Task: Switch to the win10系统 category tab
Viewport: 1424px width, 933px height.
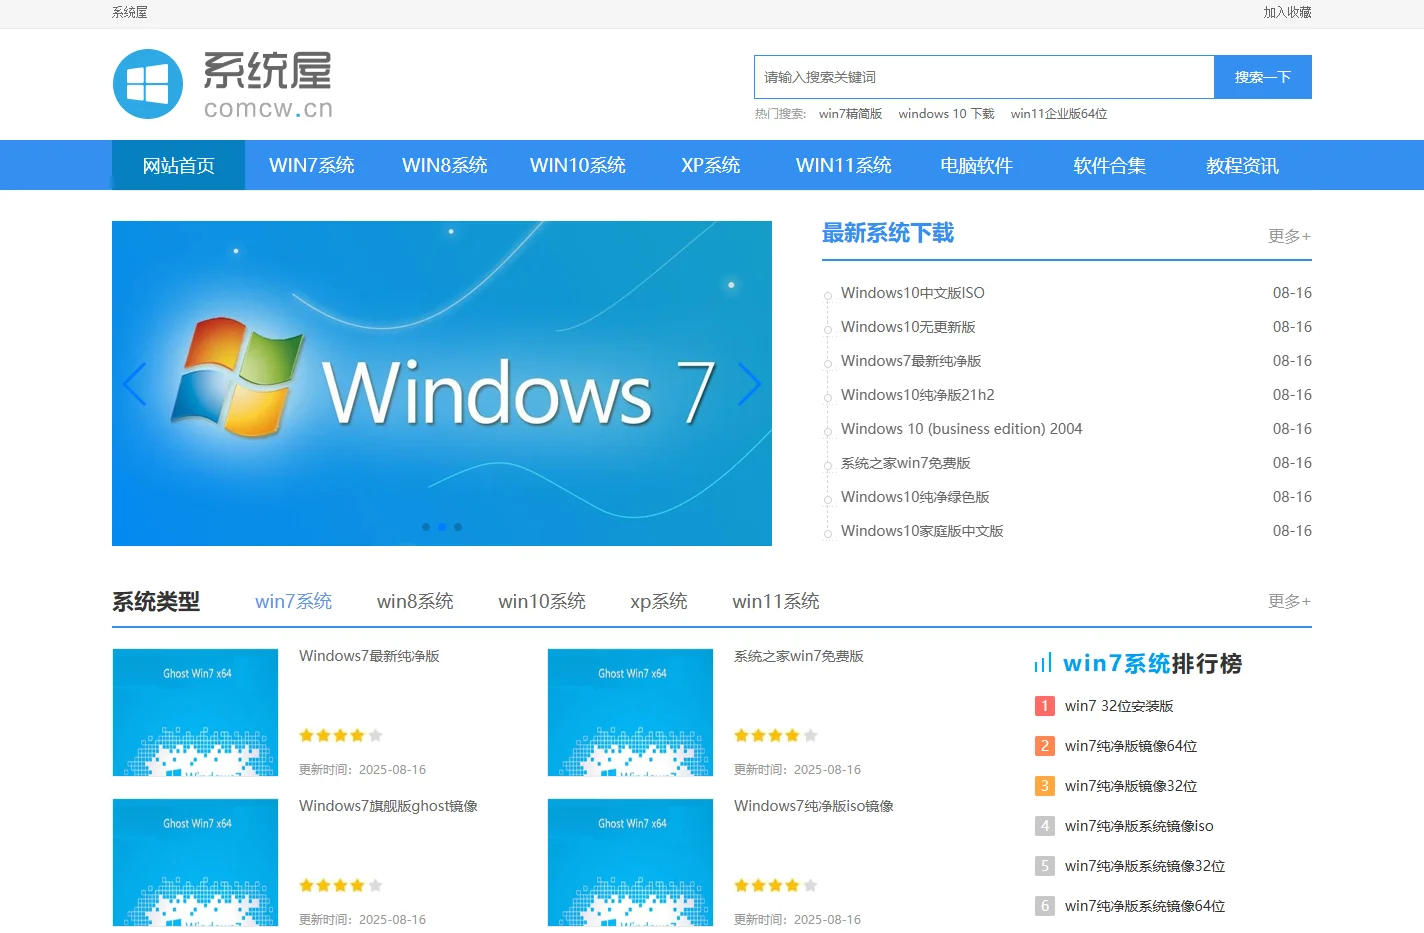Action: tap(542, 601)
